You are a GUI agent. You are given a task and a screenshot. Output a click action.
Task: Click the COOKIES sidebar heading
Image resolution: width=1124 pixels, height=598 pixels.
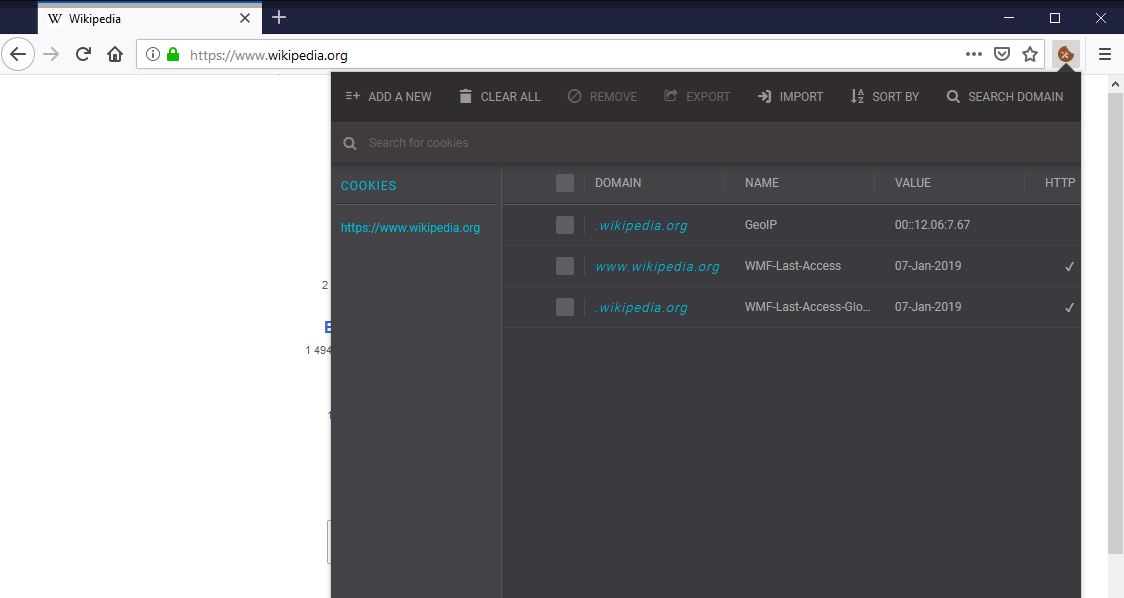click(x=368, y=186)
